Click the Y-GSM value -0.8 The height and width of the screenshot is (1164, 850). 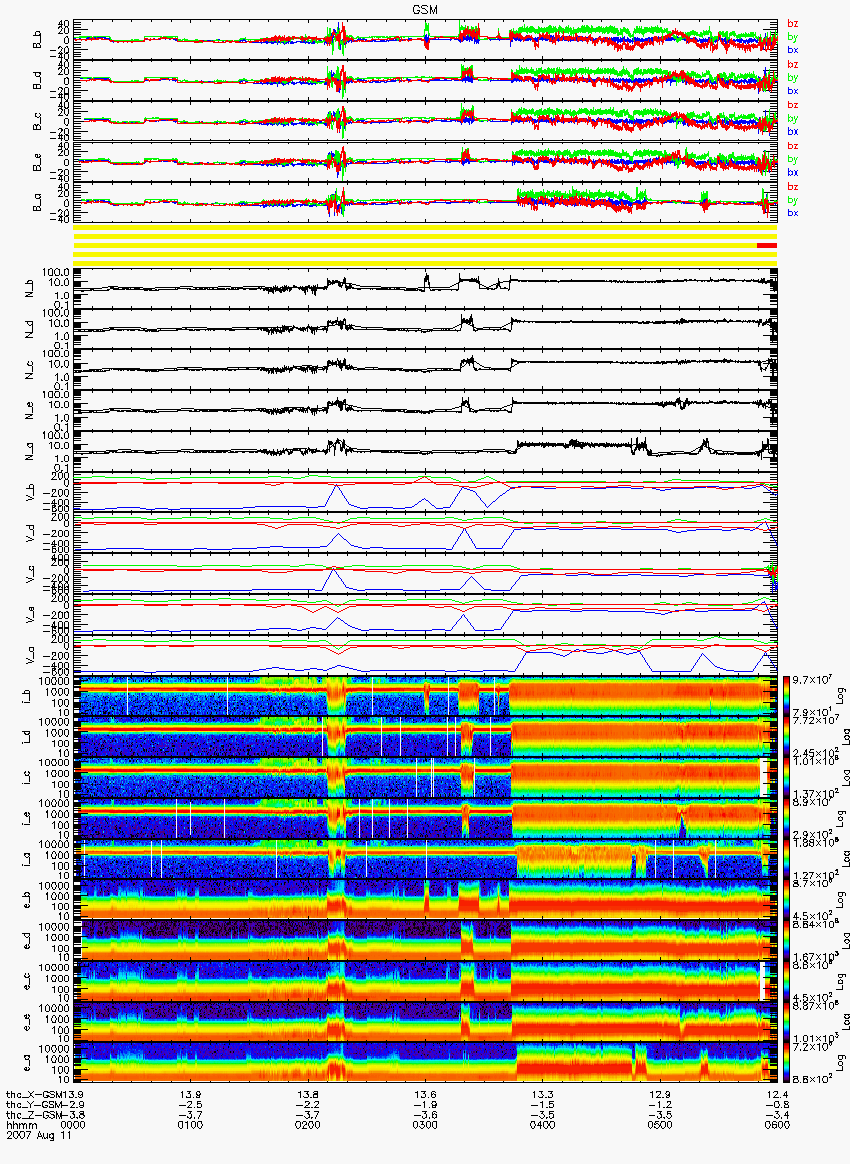click(777, 1105)
